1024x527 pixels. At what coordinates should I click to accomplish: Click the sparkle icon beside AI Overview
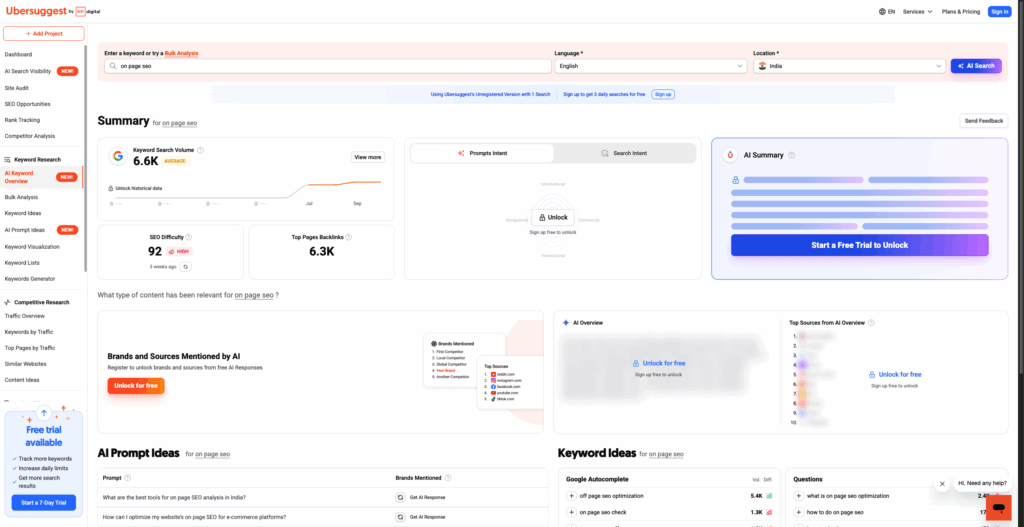pyautogui.click(x=566, y=323)
